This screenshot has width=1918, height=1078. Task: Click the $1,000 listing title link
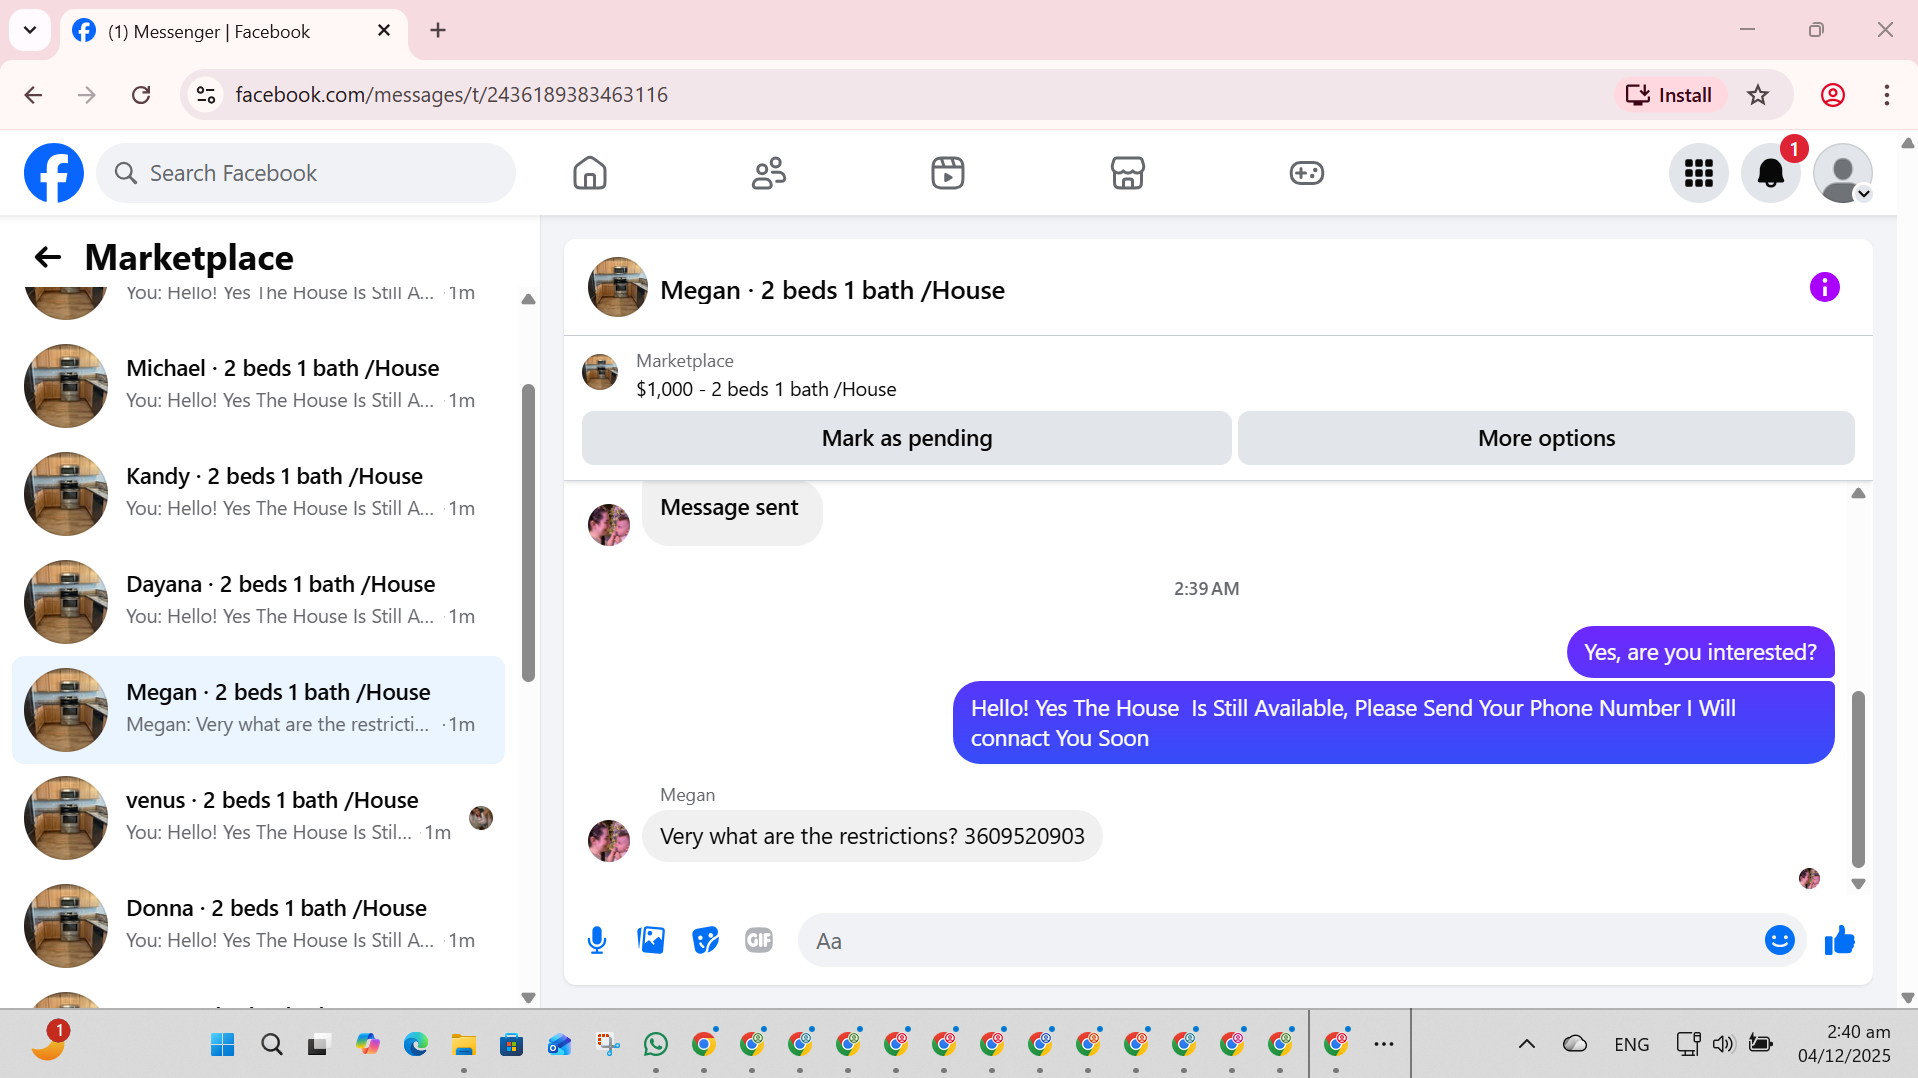point(766,389)
